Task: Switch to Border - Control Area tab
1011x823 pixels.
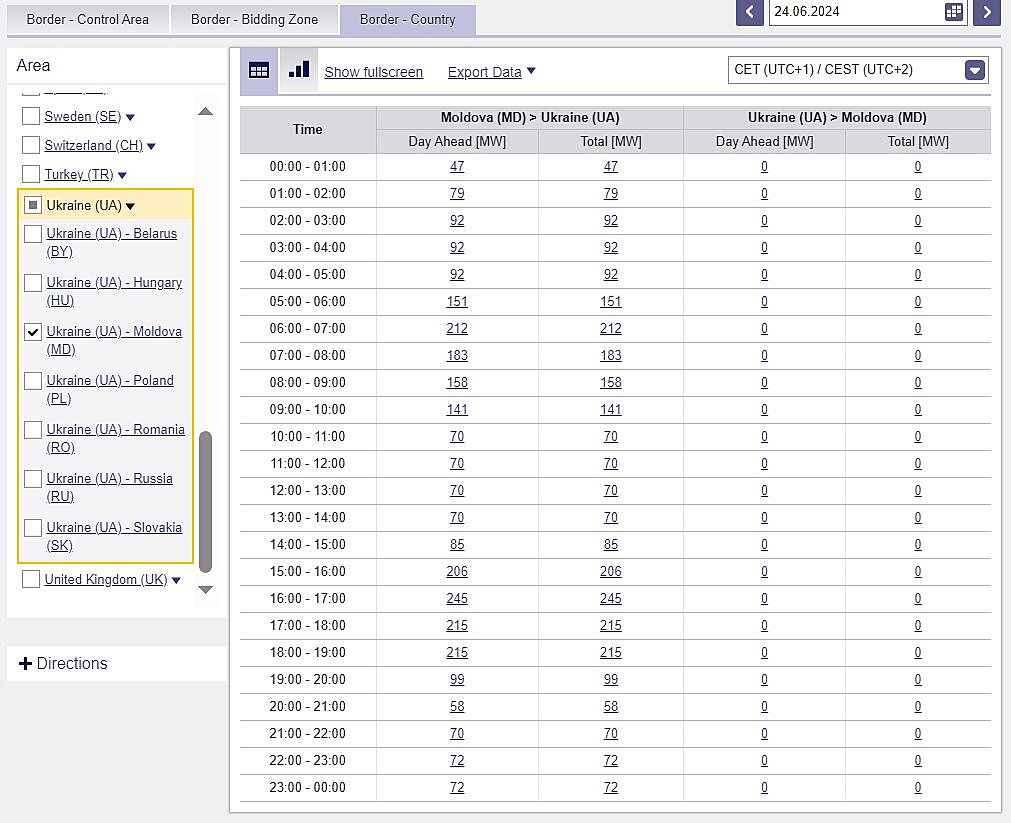Action: coord(87,19)
